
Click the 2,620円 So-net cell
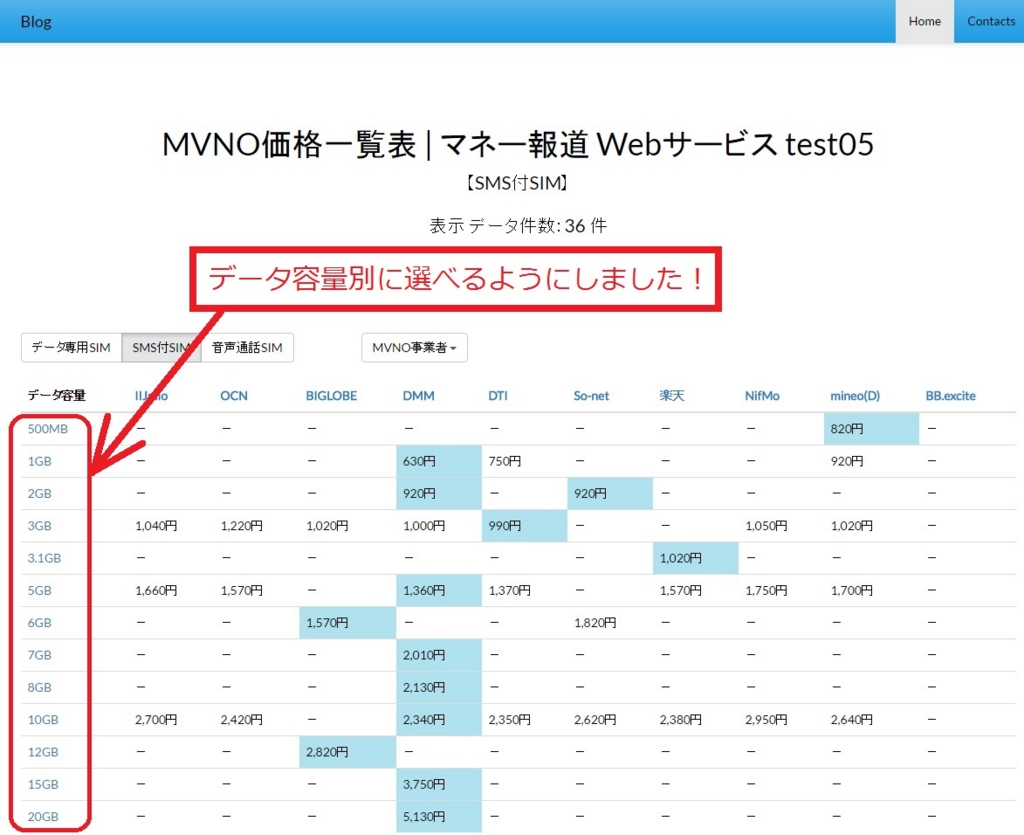tap(610, 720)
